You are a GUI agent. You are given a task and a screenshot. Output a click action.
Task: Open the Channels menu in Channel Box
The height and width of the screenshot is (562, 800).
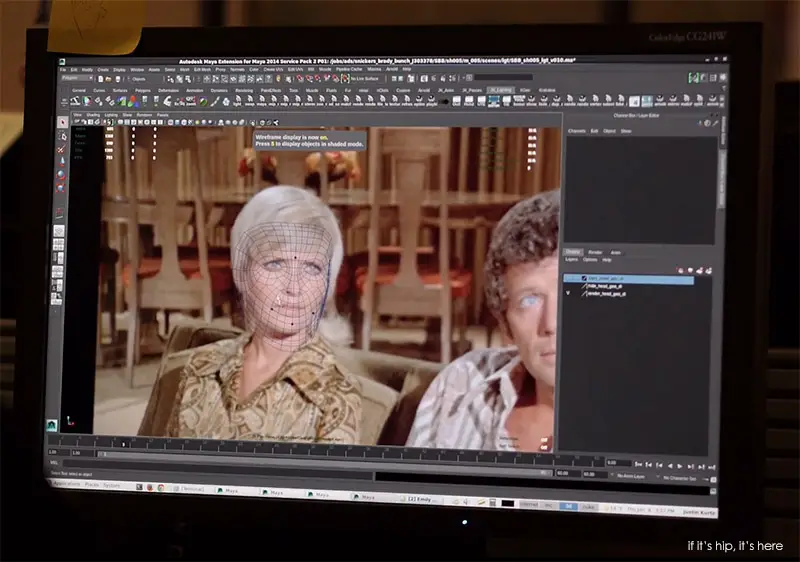577,131
